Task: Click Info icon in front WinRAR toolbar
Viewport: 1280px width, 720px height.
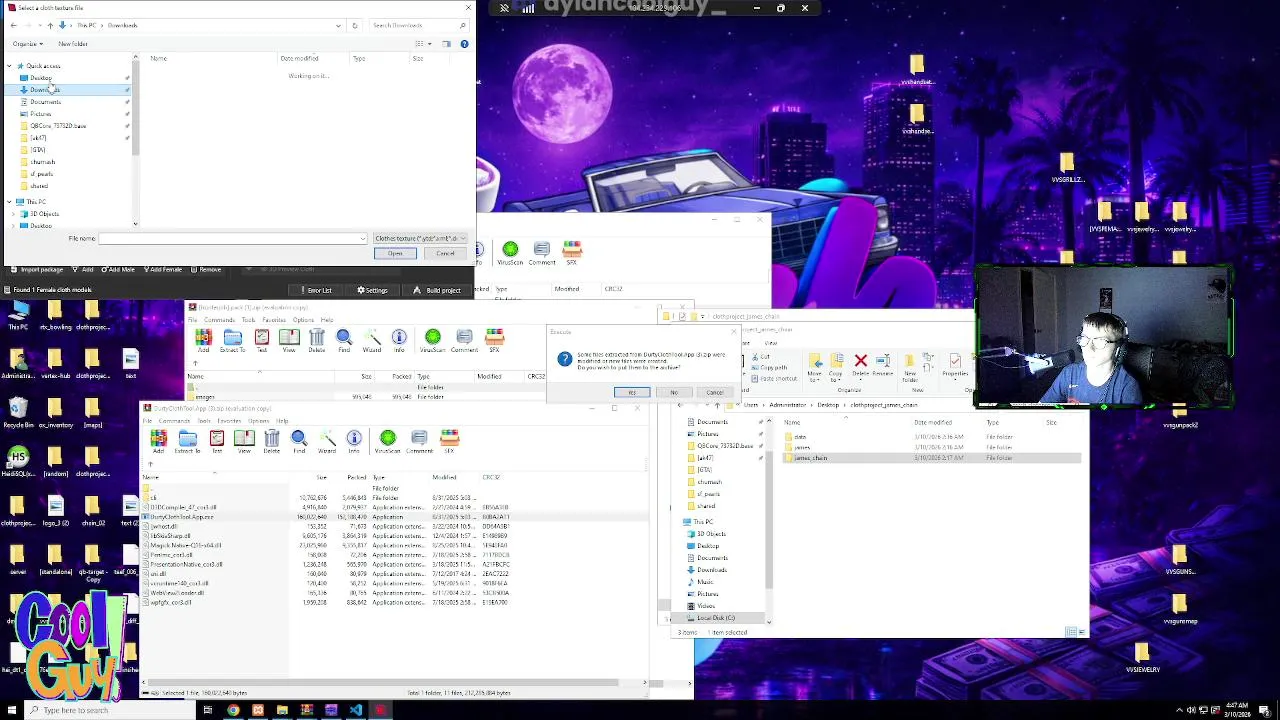Action: [x=353, y=441]
